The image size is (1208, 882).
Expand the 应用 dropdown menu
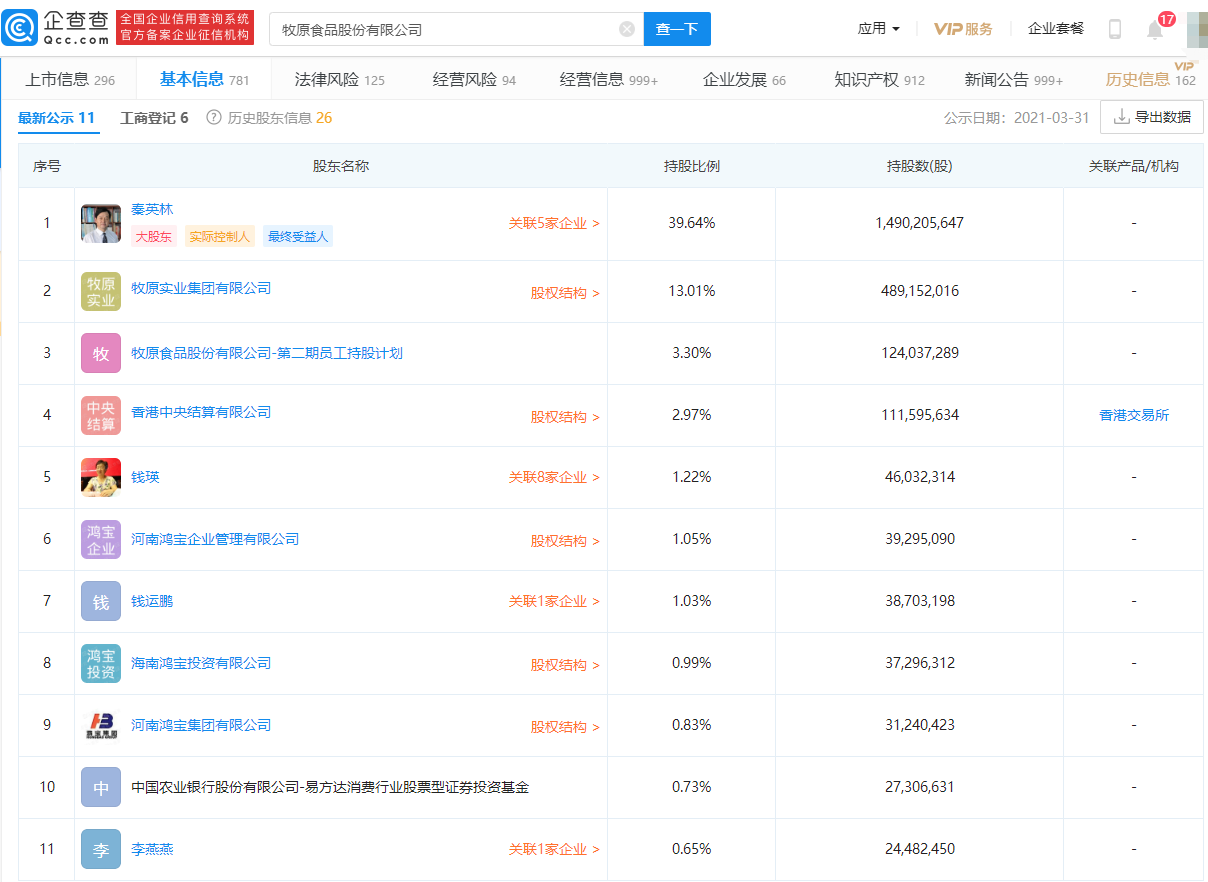(x=879, y=29)
